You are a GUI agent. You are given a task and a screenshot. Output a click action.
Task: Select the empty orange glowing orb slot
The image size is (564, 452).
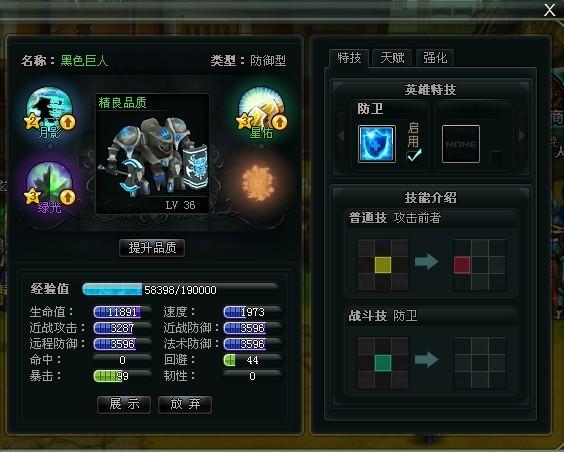pyautogui.click(x=257, y=182)
